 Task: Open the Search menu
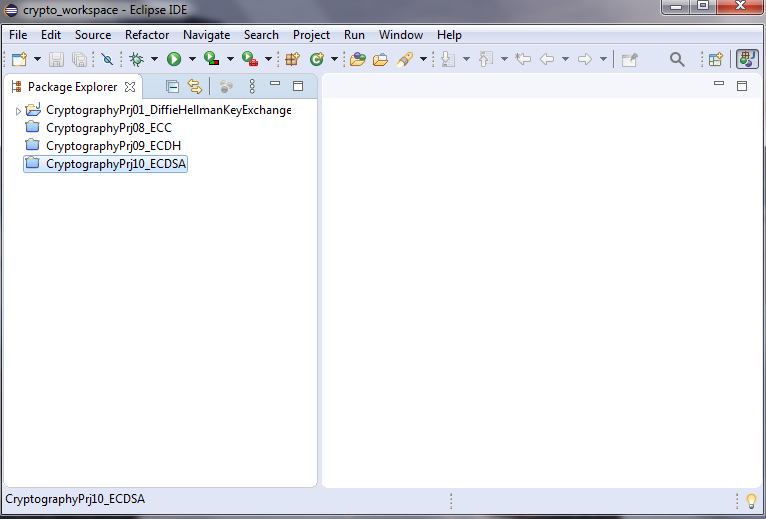[x=261, y=35]
